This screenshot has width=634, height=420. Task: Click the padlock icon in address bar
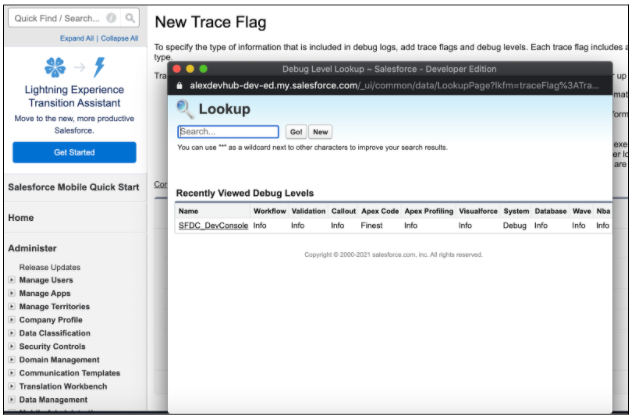[x=179, y=86]
